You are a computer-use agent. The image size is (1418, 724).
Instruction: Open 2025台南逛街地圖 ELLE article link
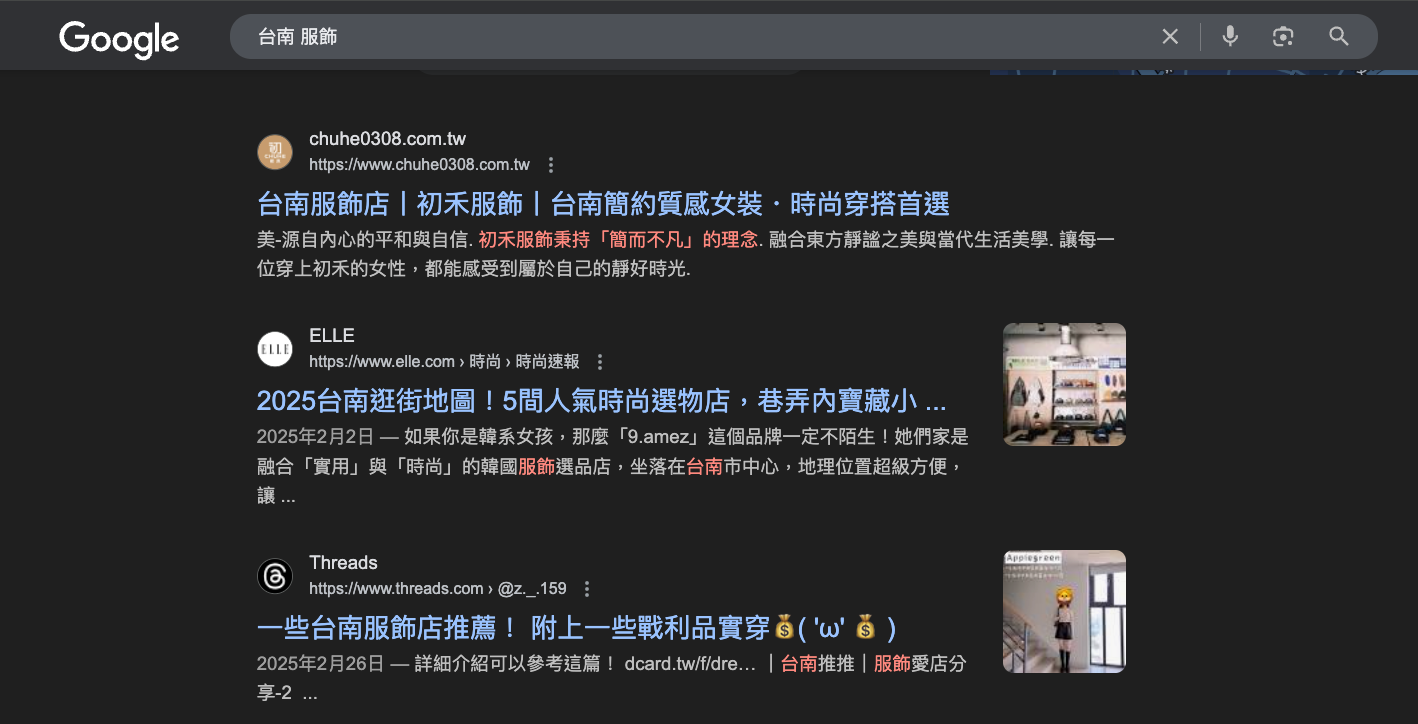[x=601, y=402]
